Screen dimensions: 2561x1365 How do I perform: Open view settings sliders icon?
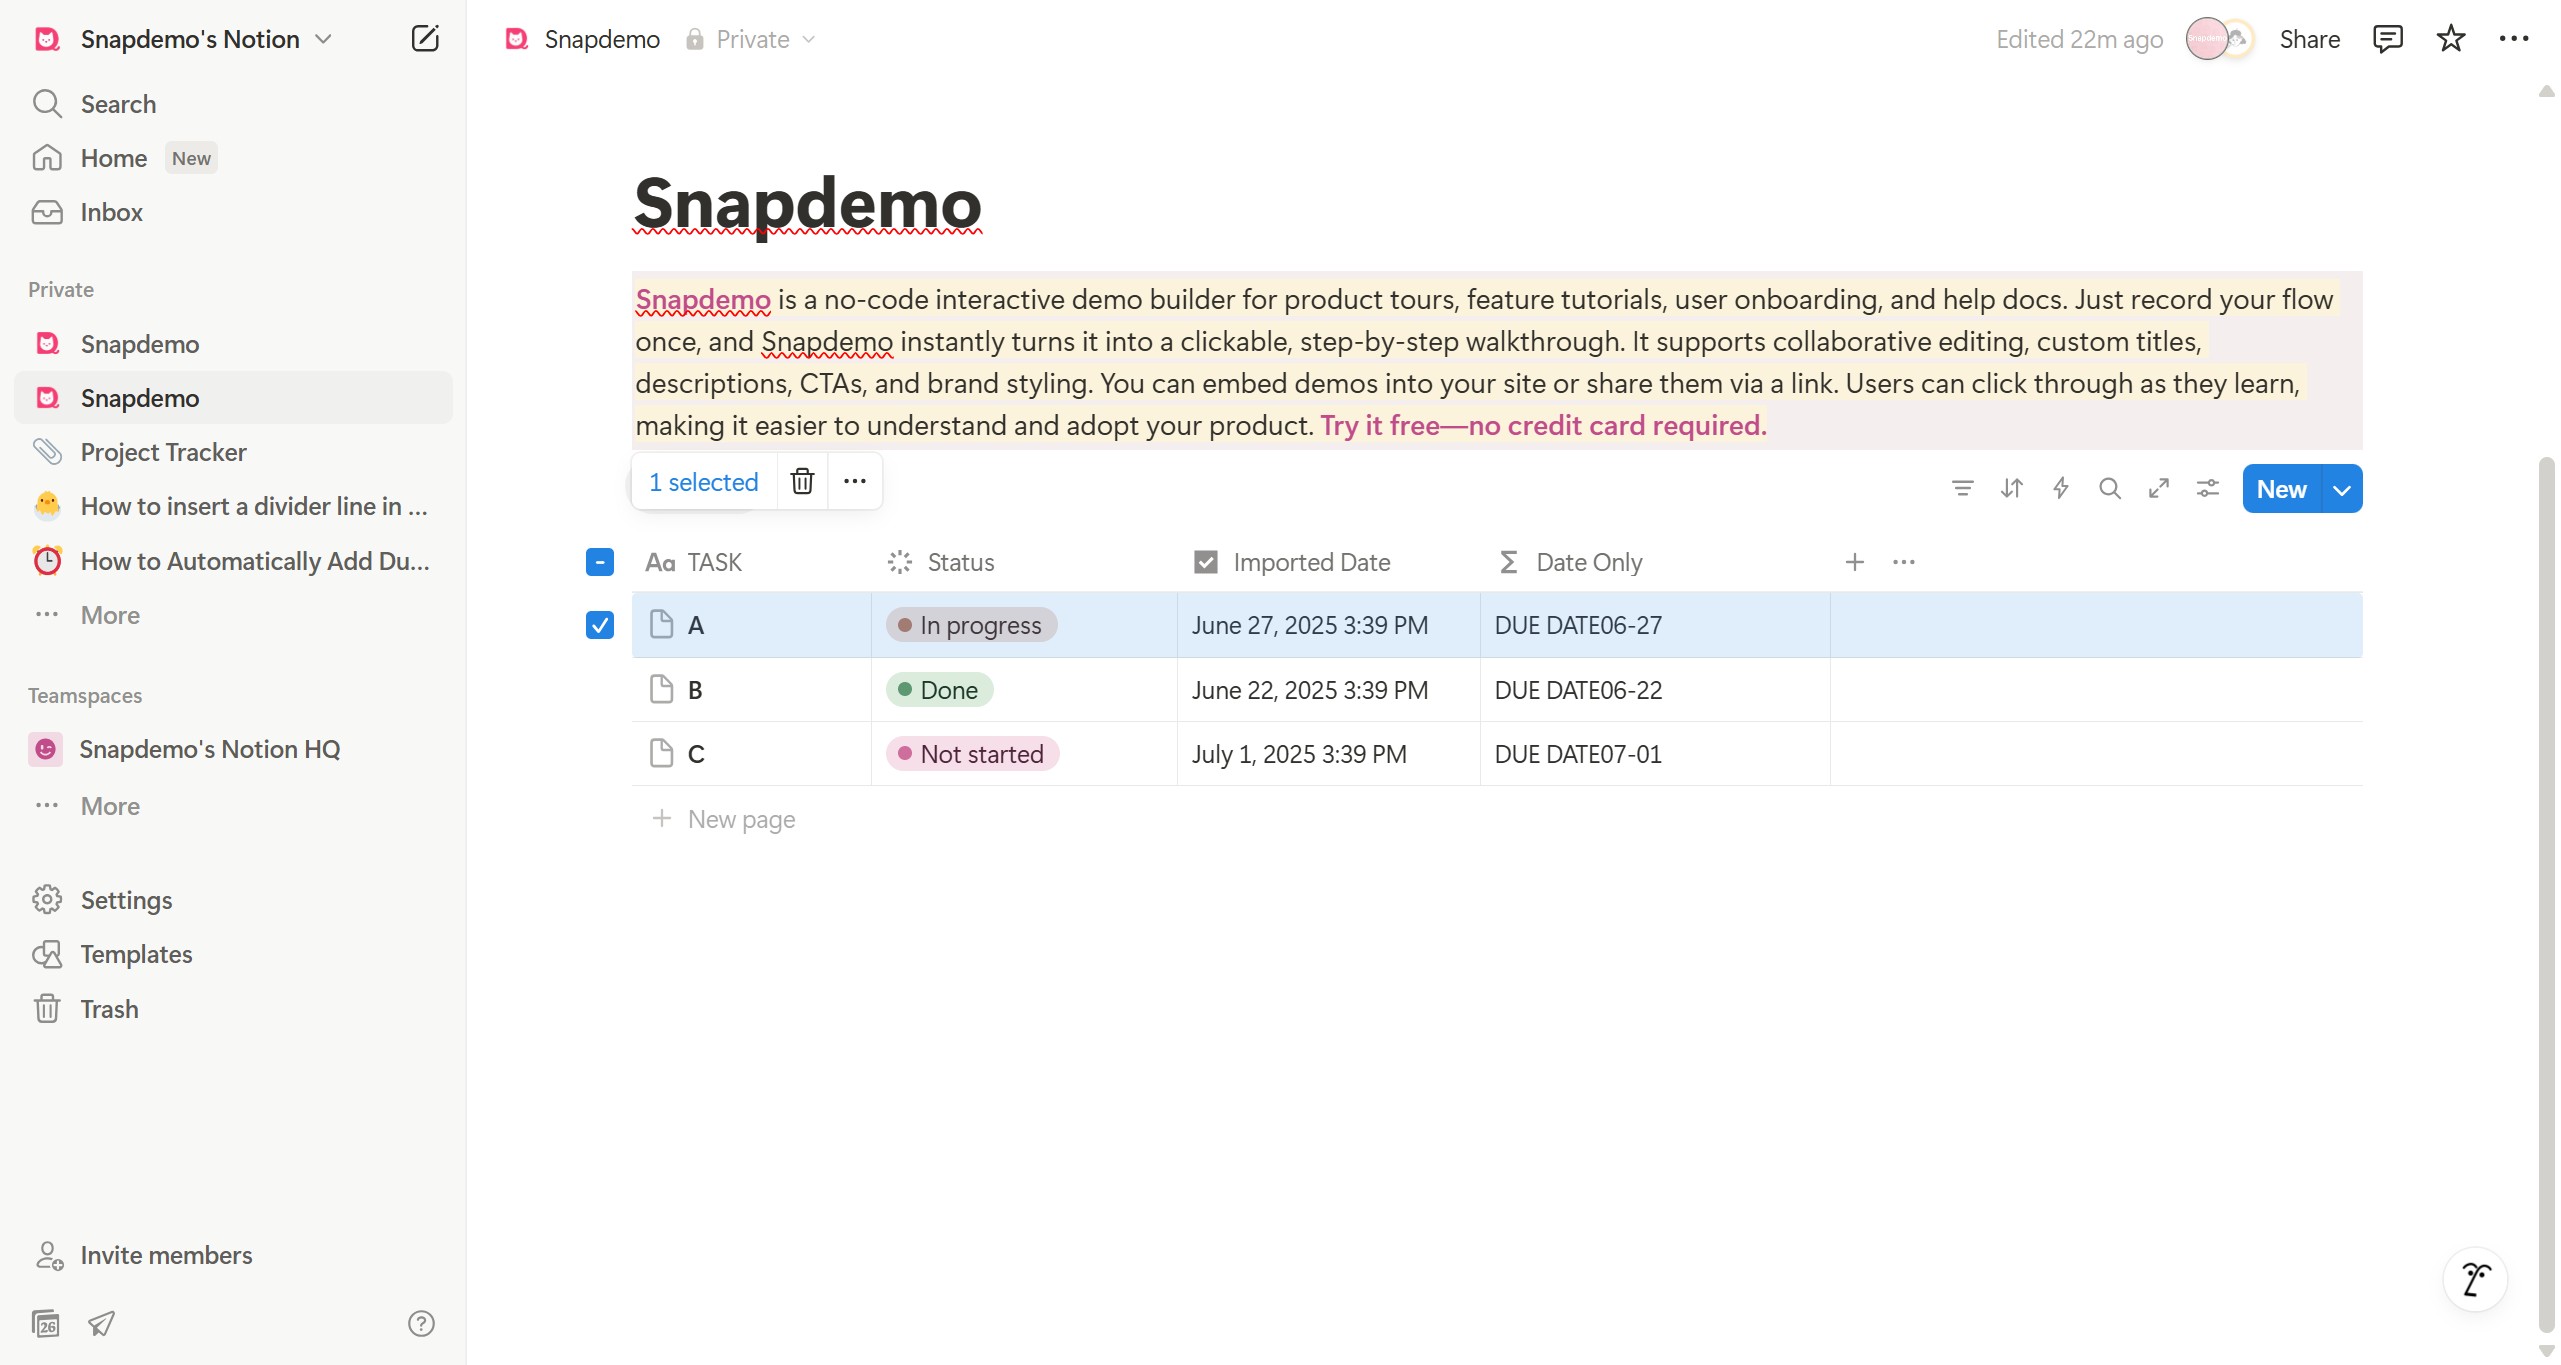2207,488
